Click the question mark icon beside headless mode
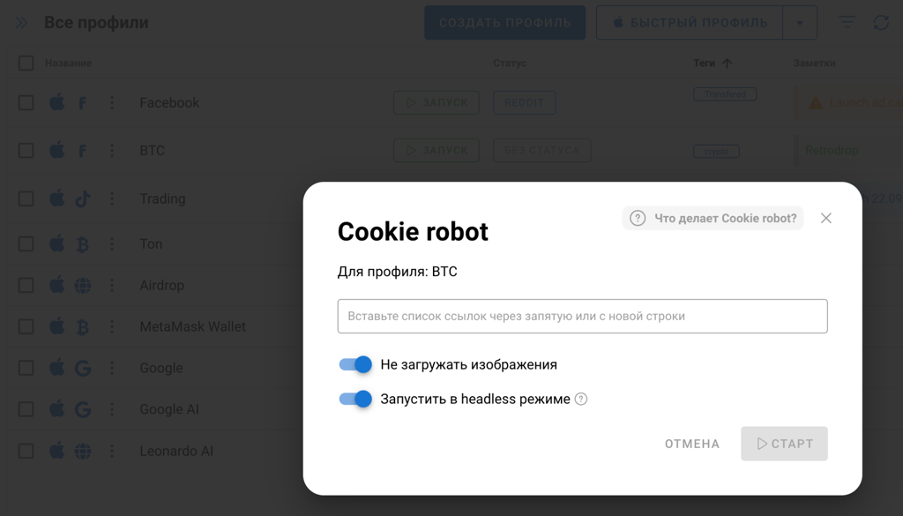 (581, 399)
